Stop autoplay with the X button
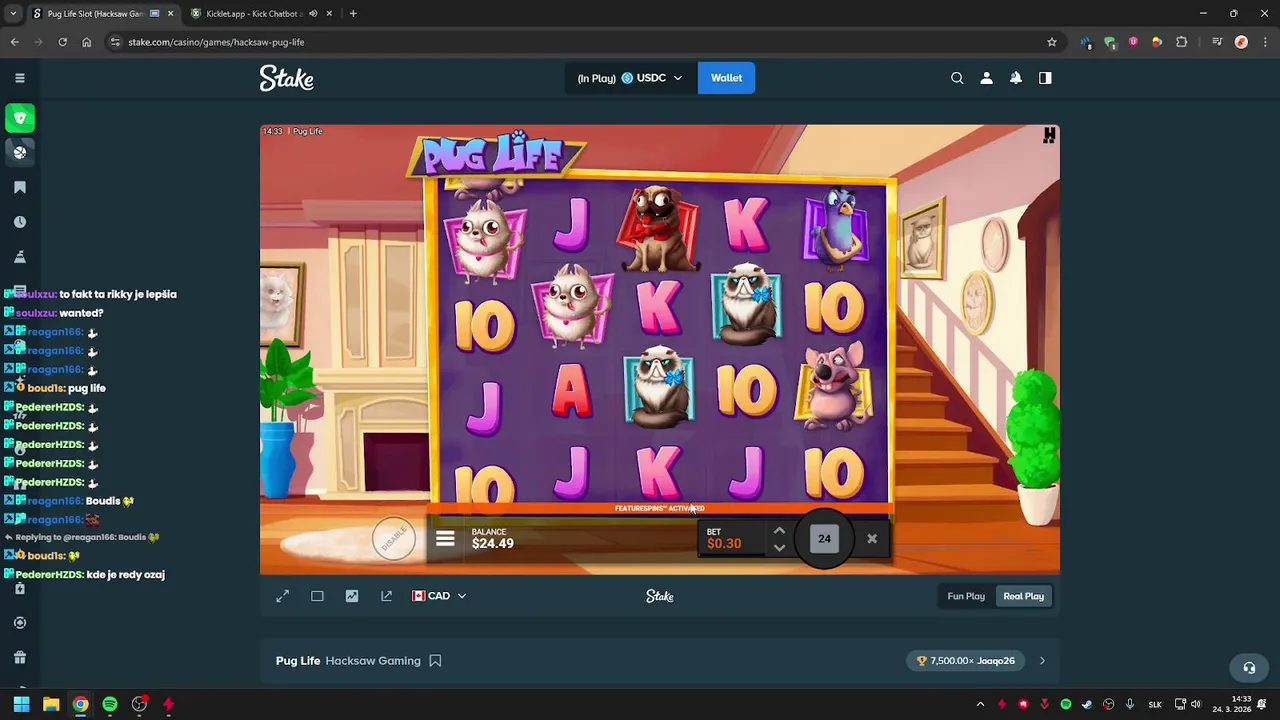 872,539
